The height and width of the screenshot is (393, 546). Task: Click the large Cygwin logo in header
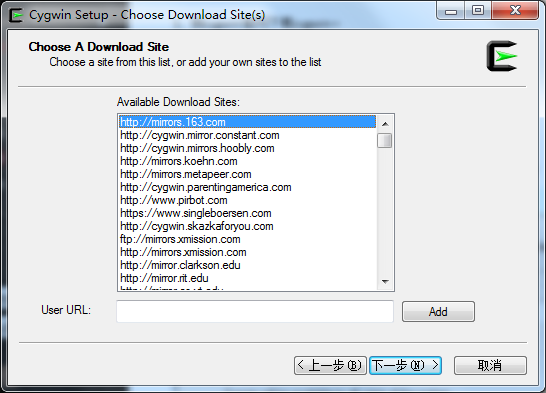coord(502,56)
